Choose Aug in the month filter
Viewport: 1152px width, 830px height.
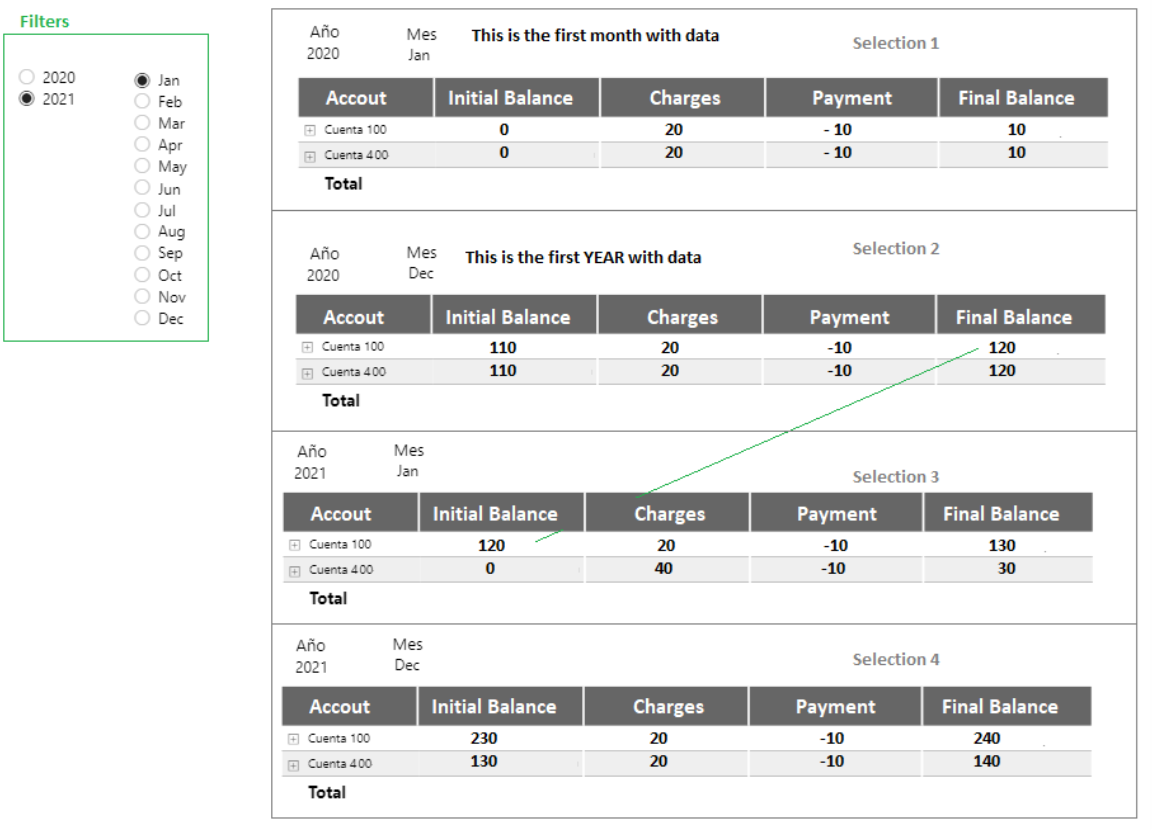click(143, 231)
